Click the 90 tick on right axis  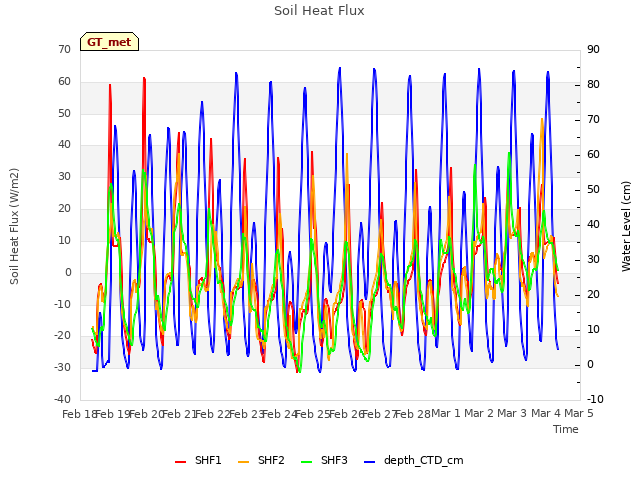pos(593,49)
